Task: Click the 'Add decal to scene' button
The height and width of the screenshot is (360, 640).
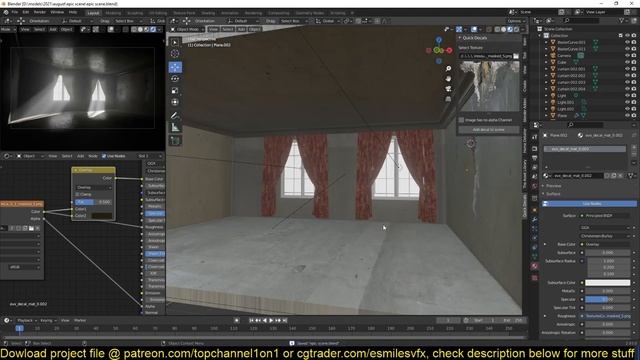Action: (x=489, y=129)
